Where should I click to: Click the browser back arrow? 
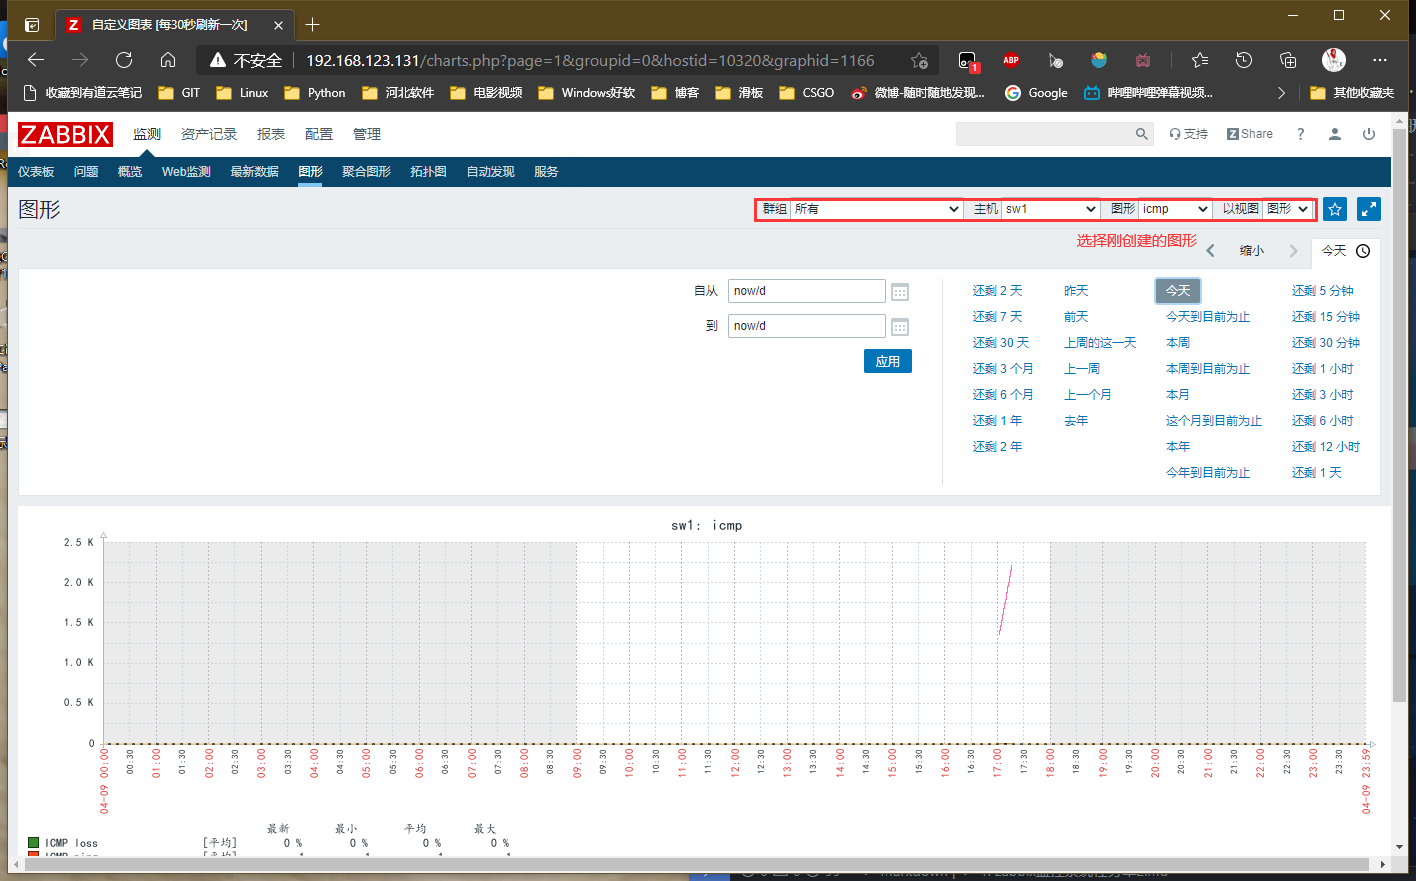[36, 60]
